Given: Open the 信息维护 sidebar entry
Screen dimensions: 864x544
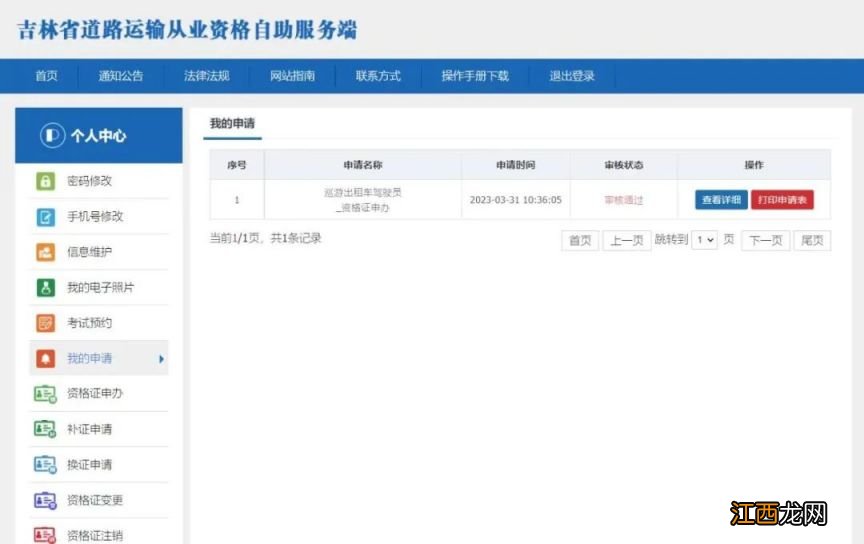Looking at the screenshot, I should point(99,252).
